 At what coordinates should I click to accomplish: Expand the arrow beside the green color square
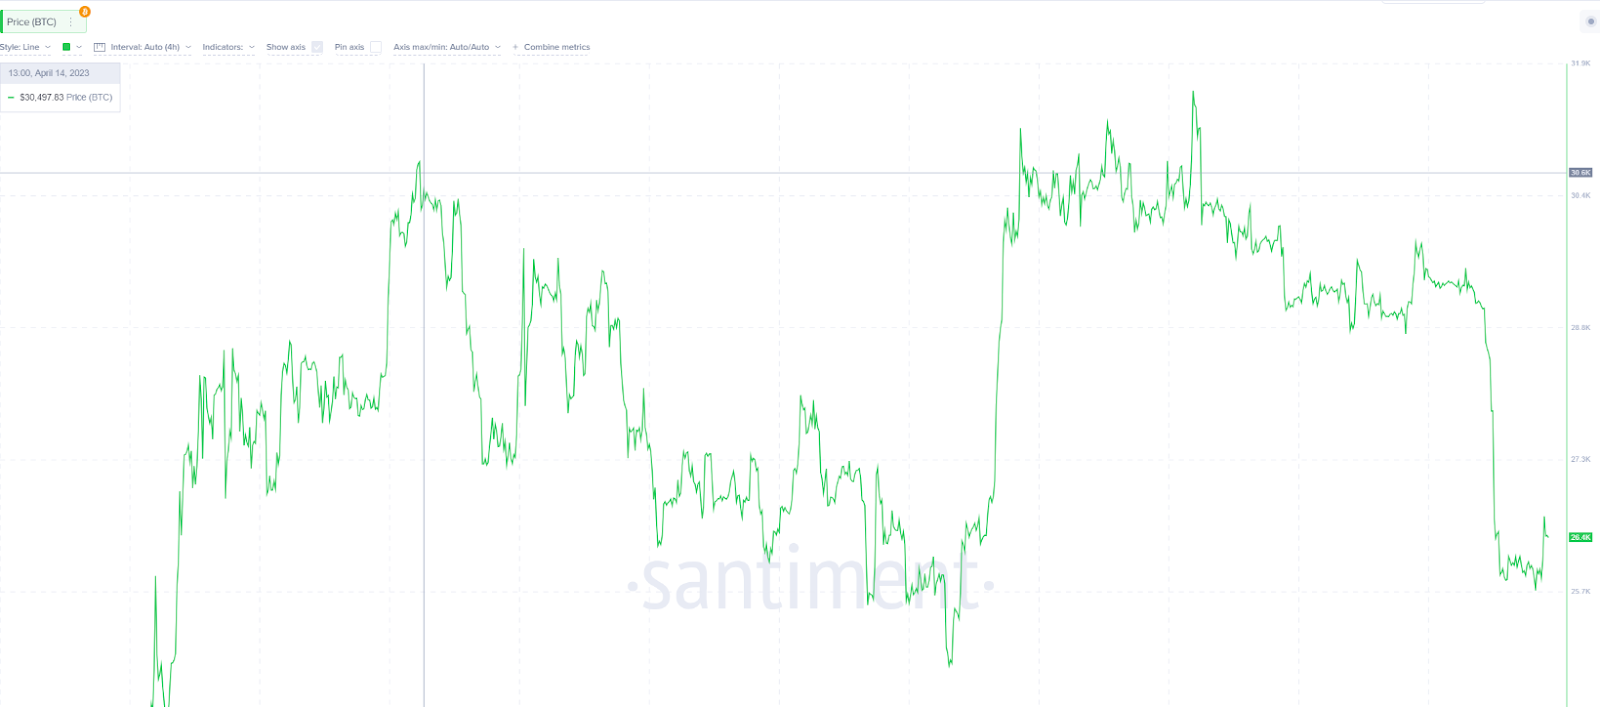(79, 47)
